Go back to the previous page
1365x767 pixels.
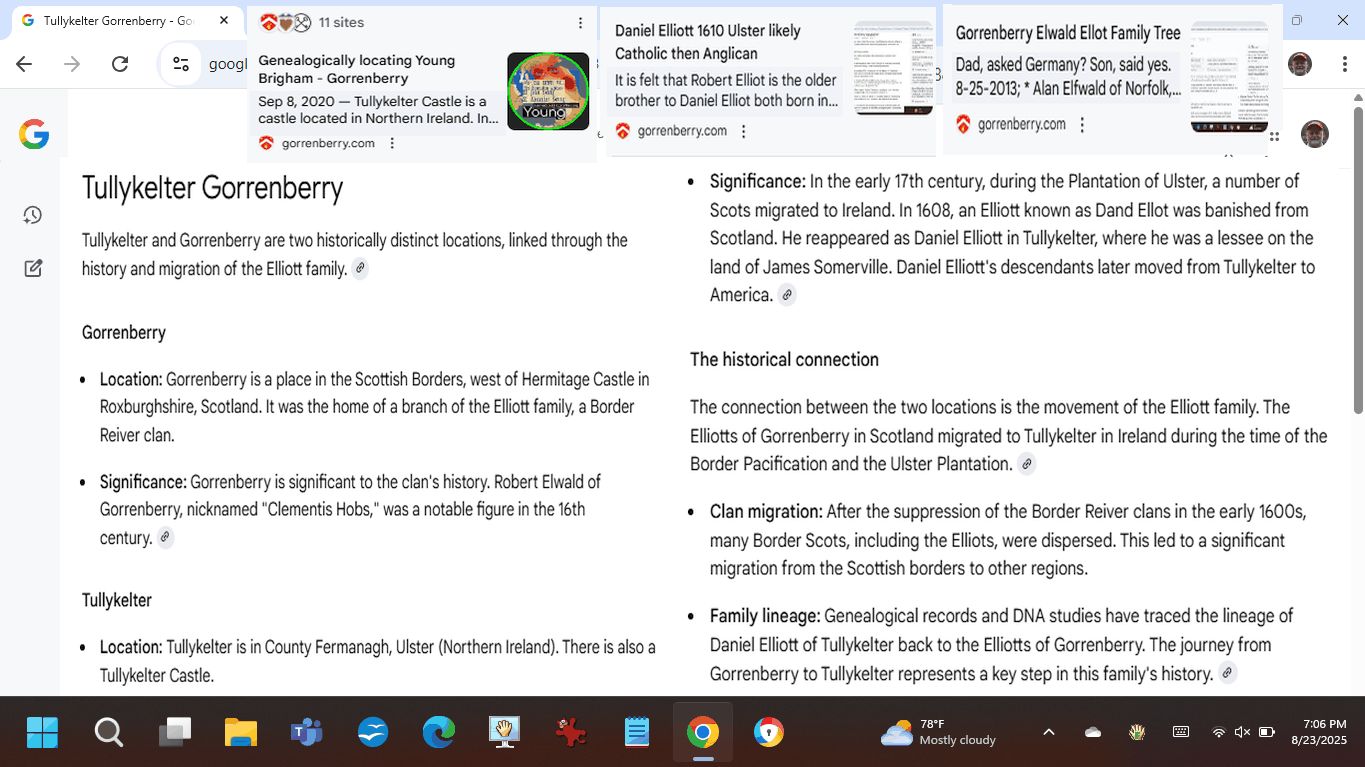(24, 64)
